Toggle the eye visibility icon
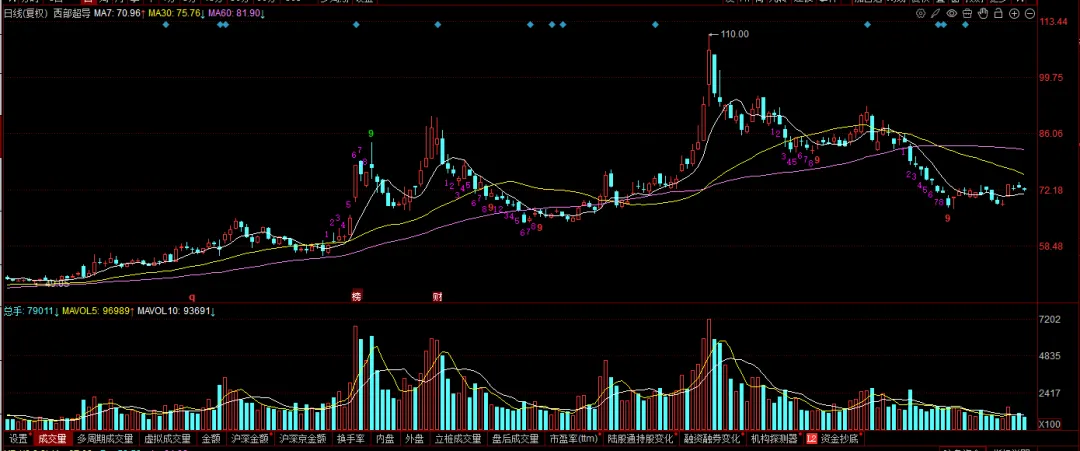This screenshot has height=451, width=1080. pos(952,13)
